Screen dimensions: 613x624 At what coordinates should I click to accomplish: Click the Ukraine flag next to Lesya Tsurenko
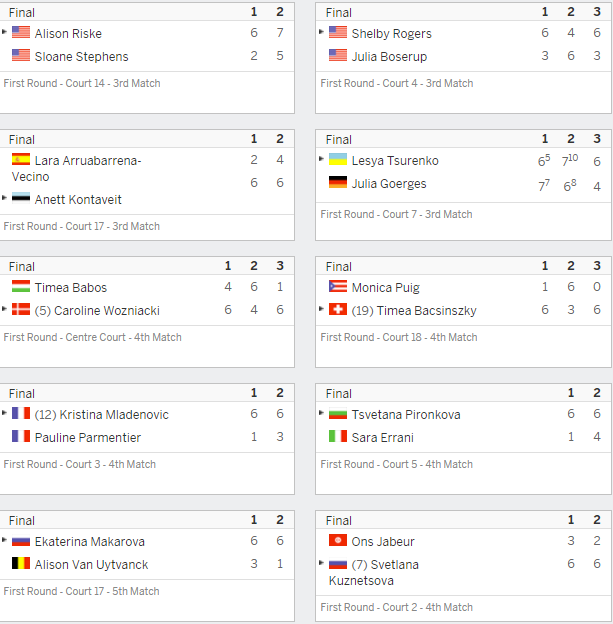(338, 159)
